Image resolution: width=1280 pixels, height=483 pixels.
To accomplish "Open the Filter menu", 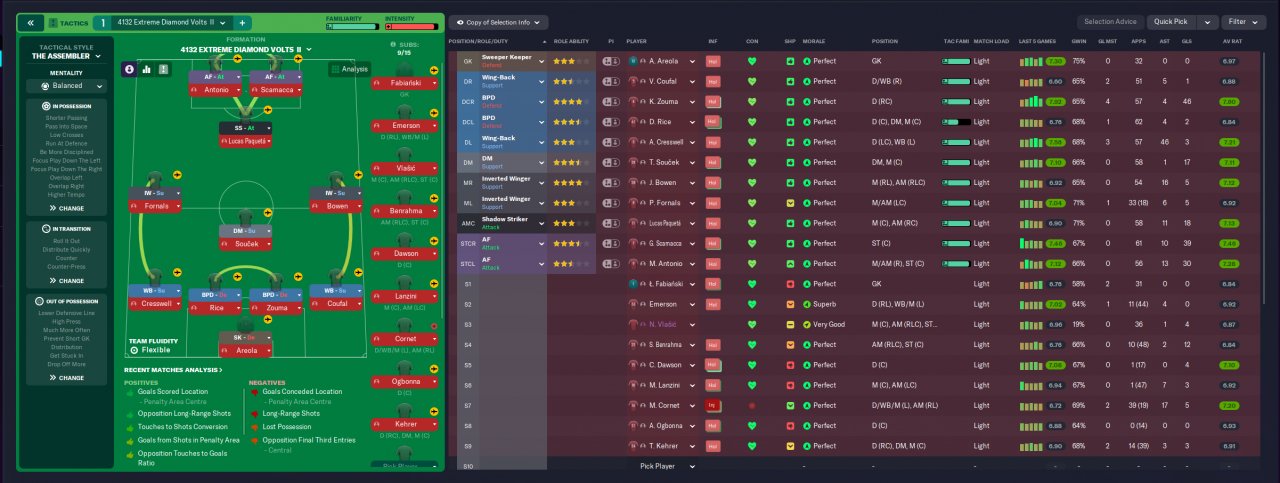I will (1244, 21).
